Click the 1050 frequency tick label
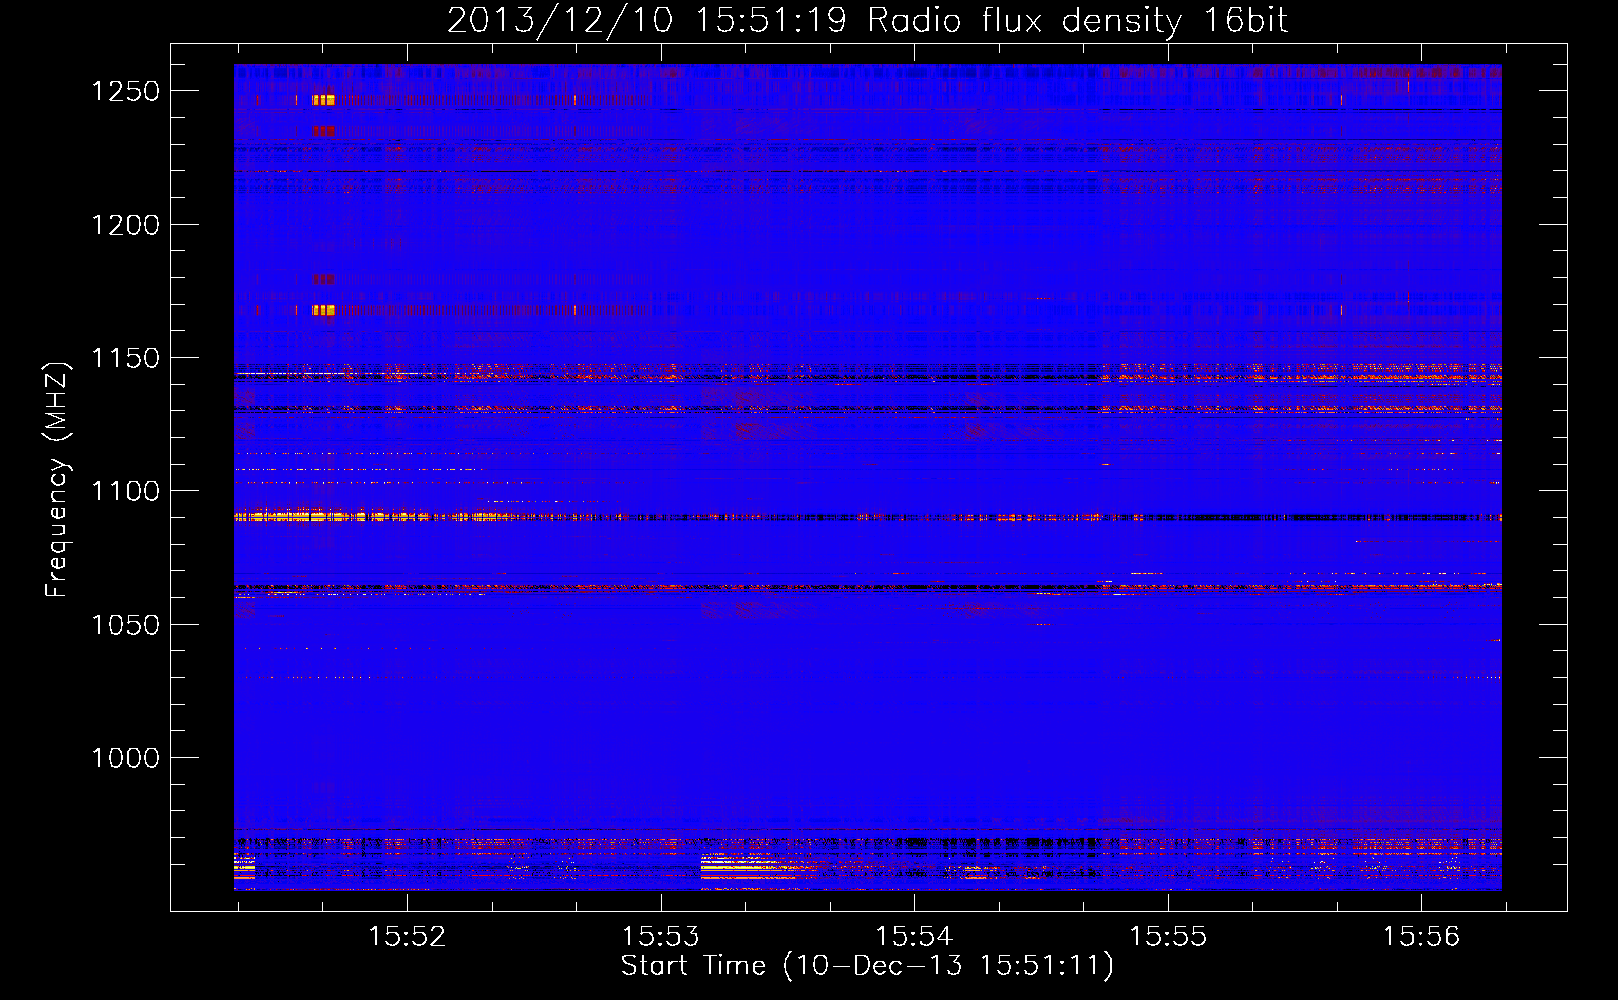This screenshot has height=1000, width=1618. pos(125,625)
